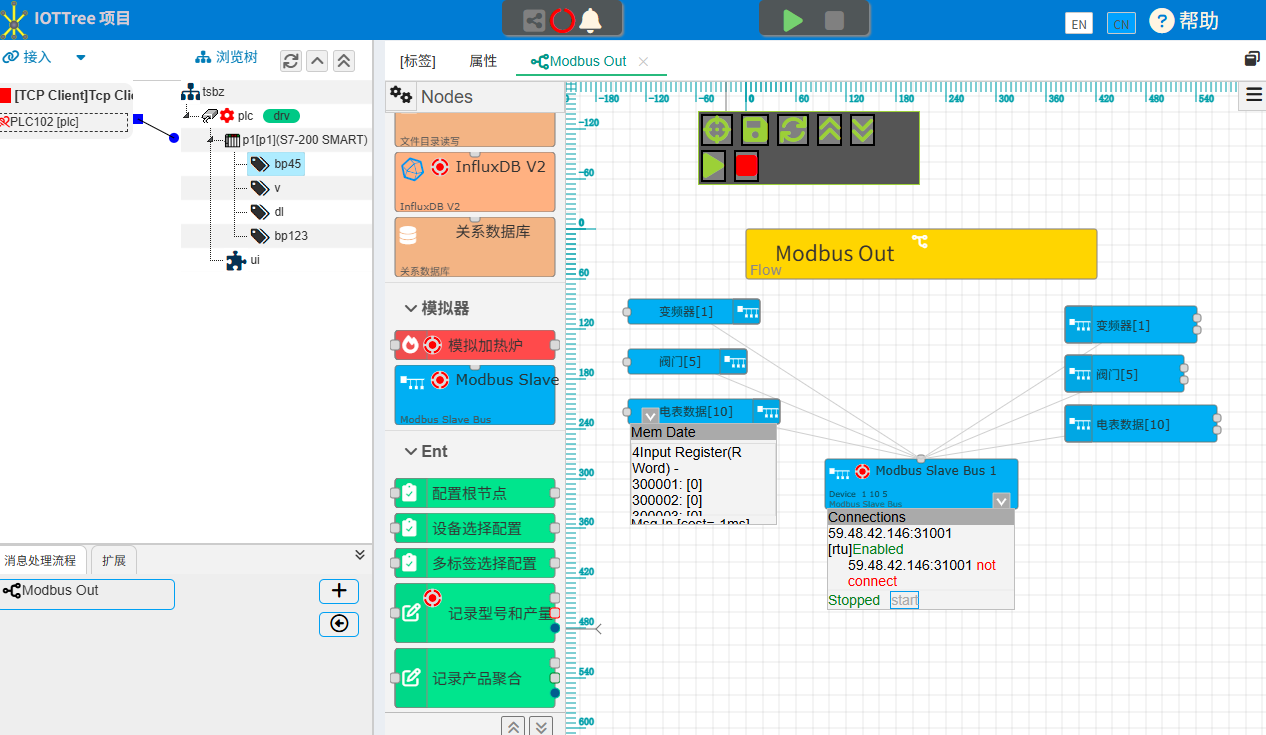
Task: Click list icon on left 阀门[5] node
Action: [734, 362]
